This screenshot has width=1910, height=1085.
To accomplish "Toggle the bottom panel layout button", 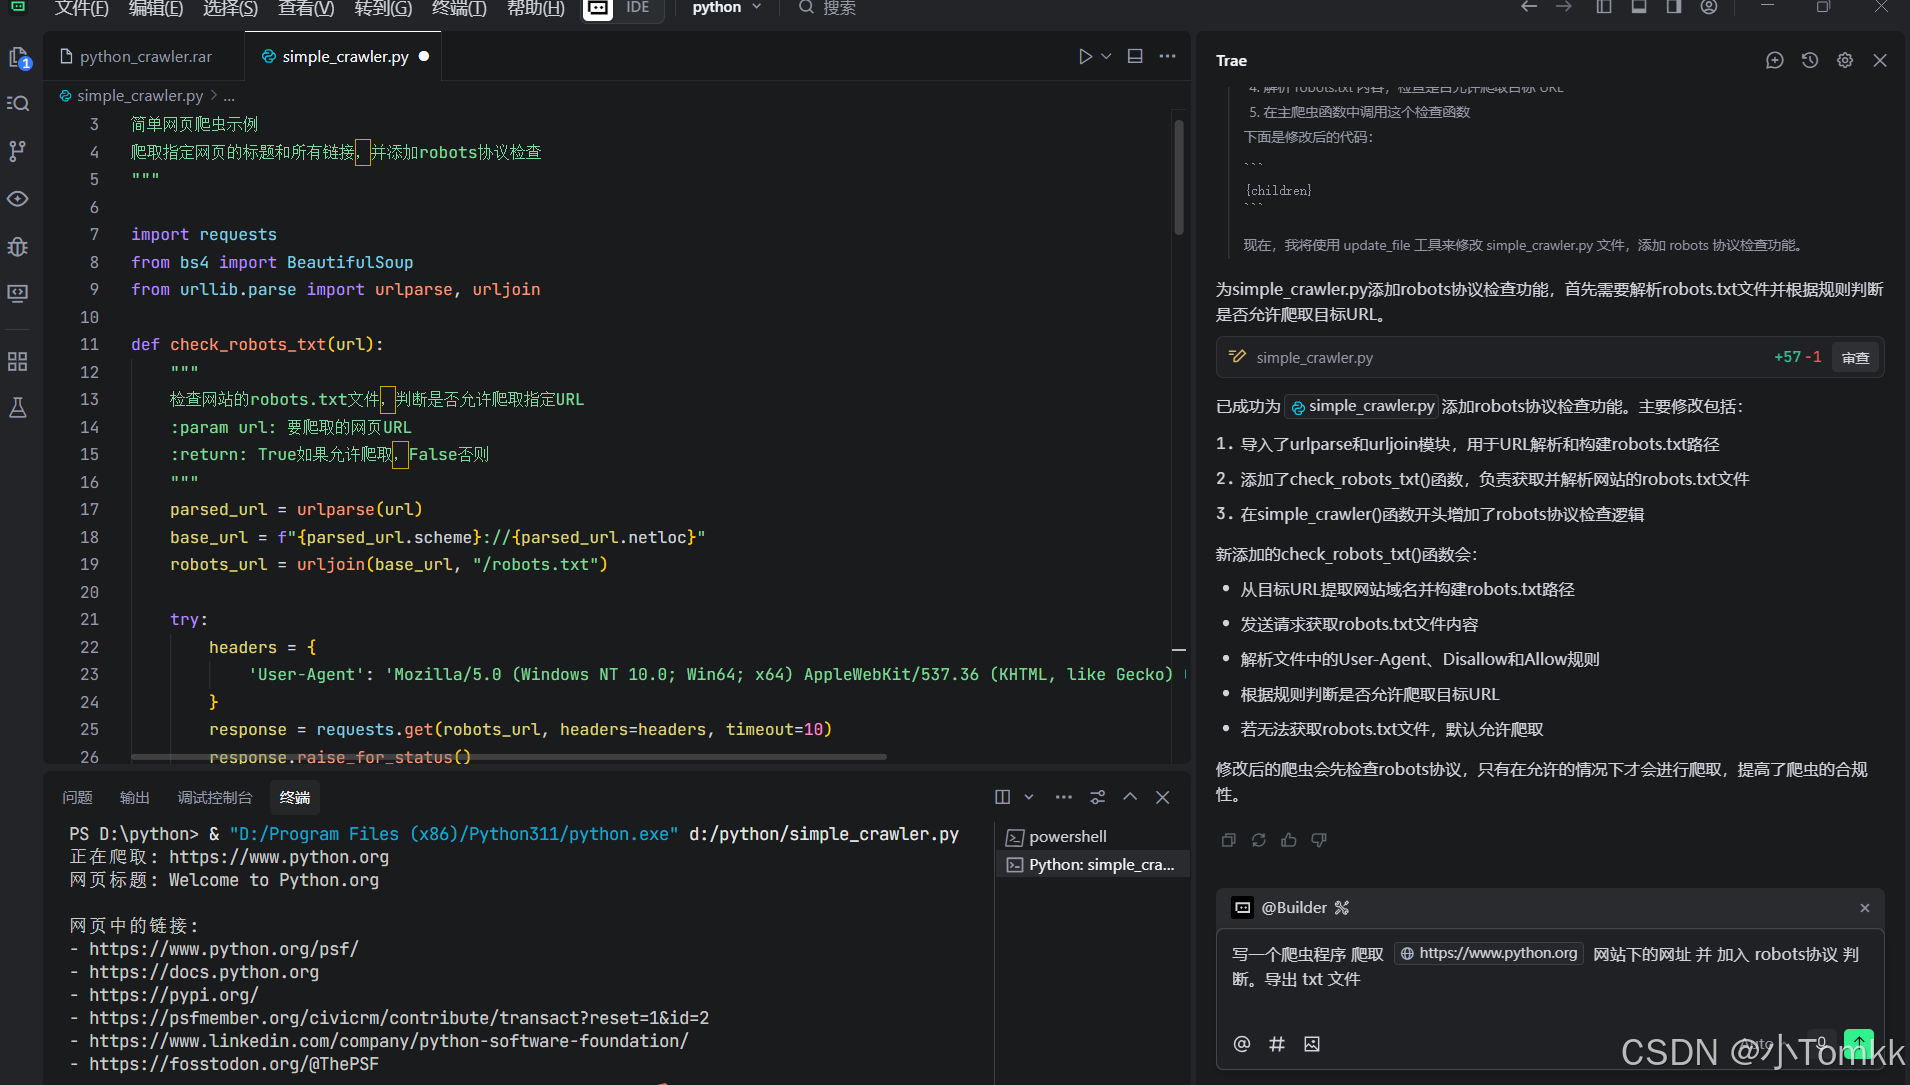I will [1639, 8].
